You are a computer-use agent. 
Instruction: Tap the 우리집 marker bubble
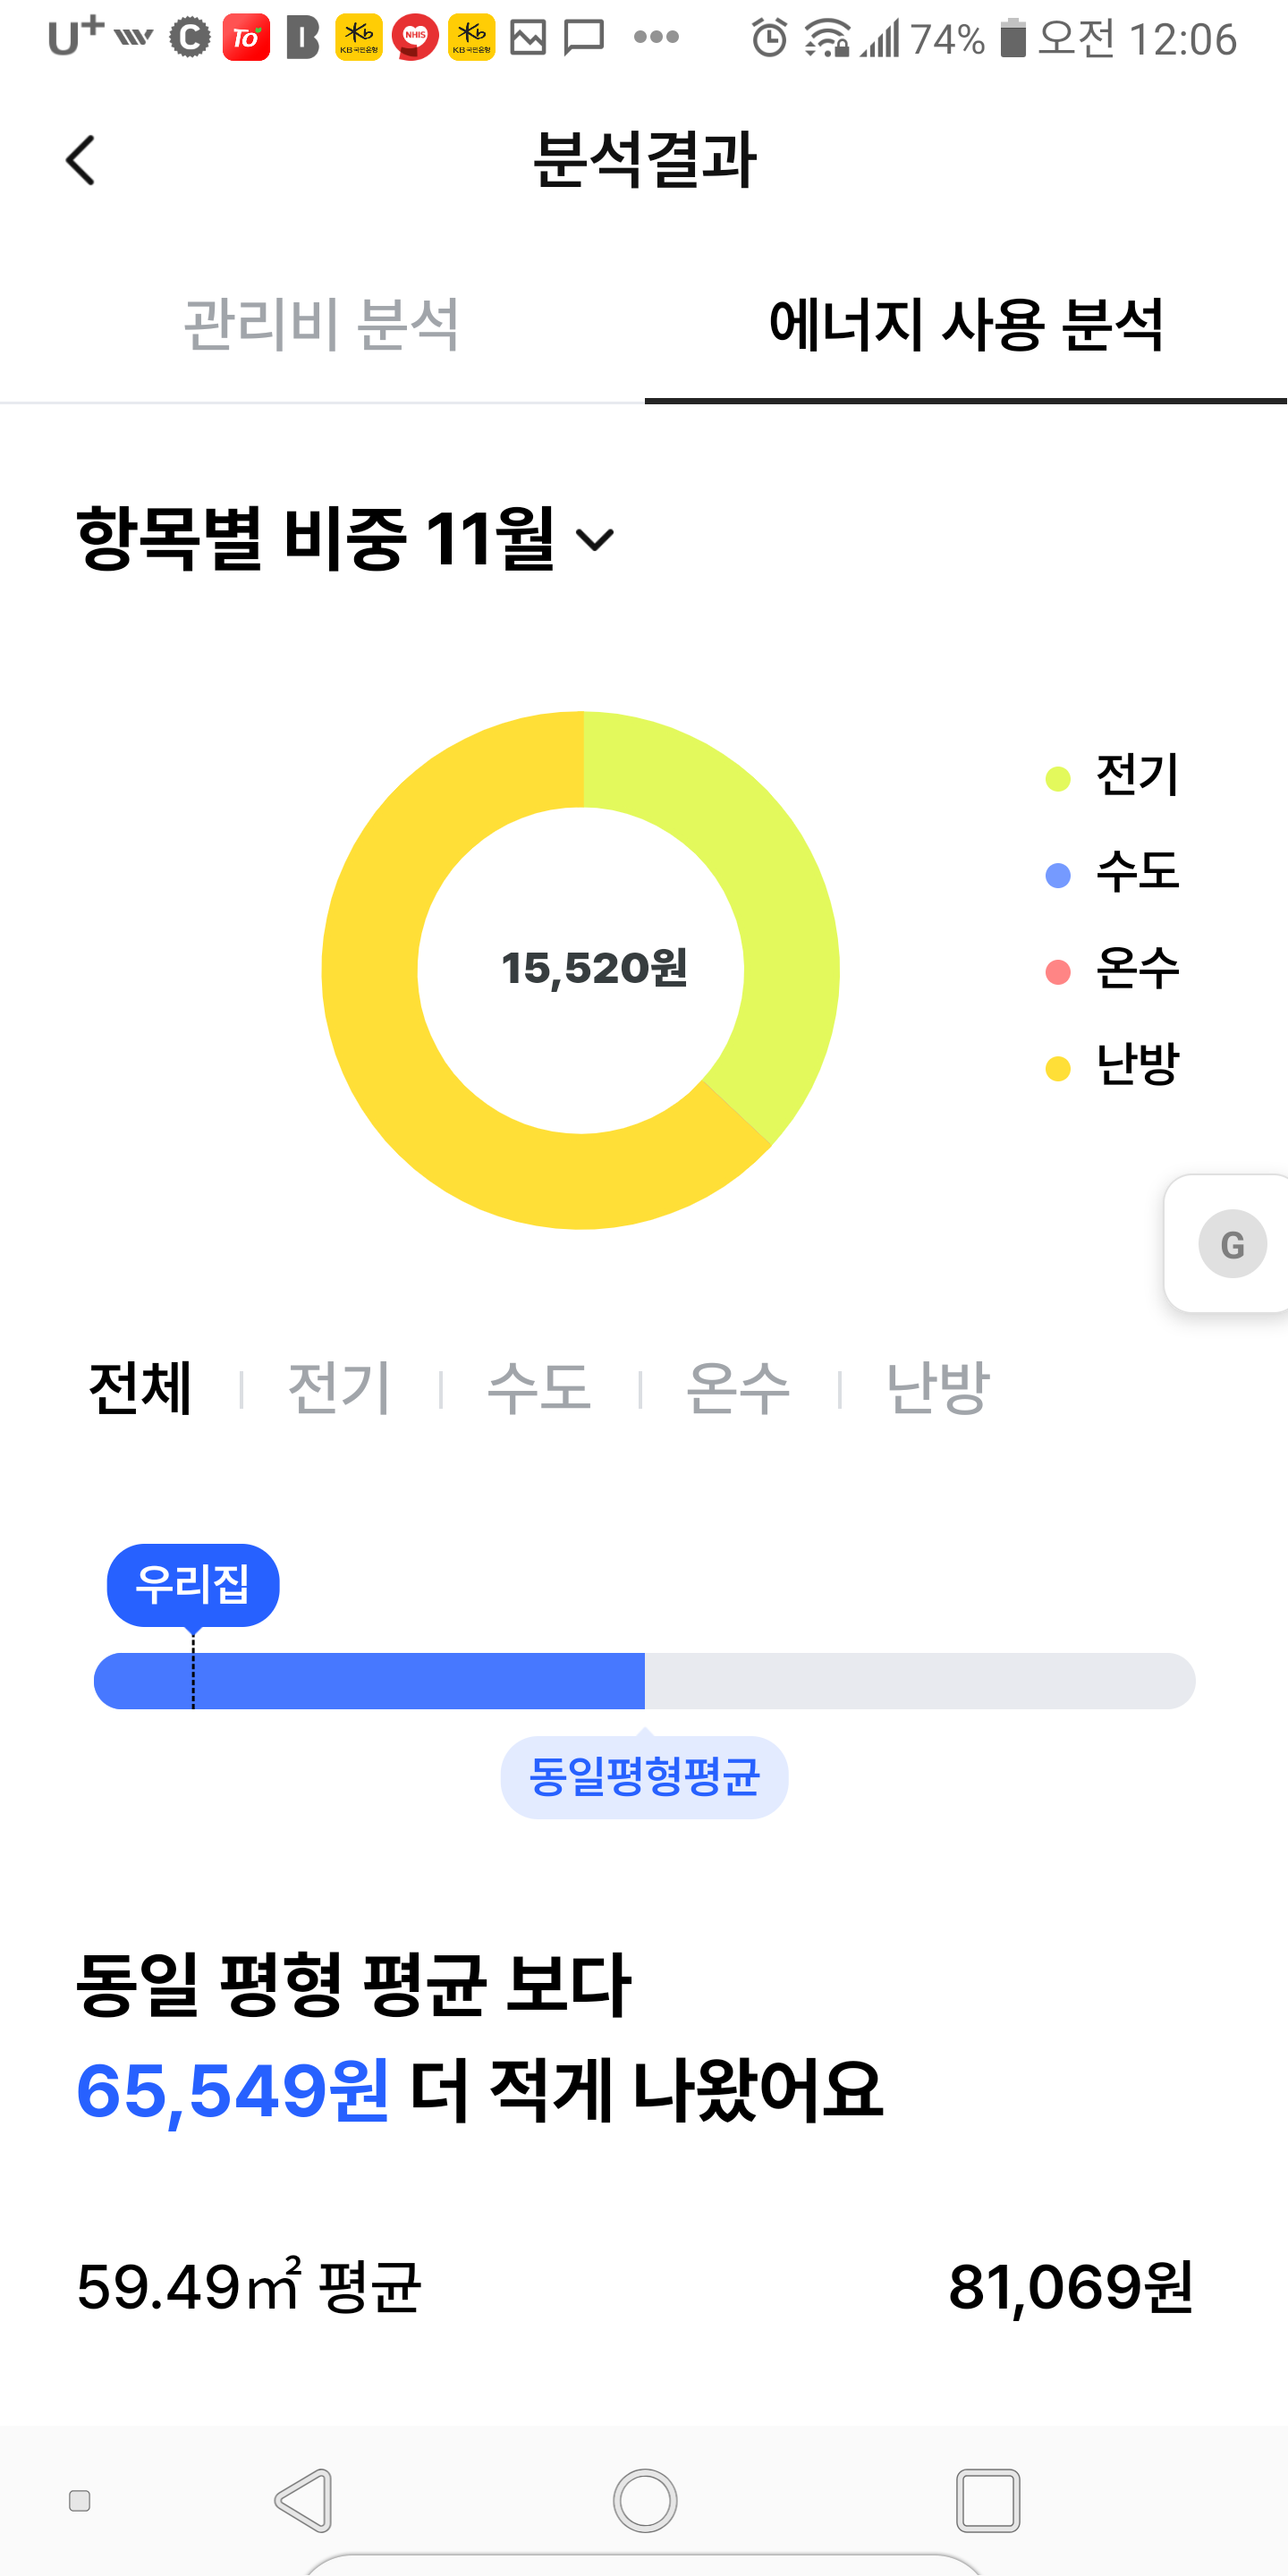[193, 1585]
